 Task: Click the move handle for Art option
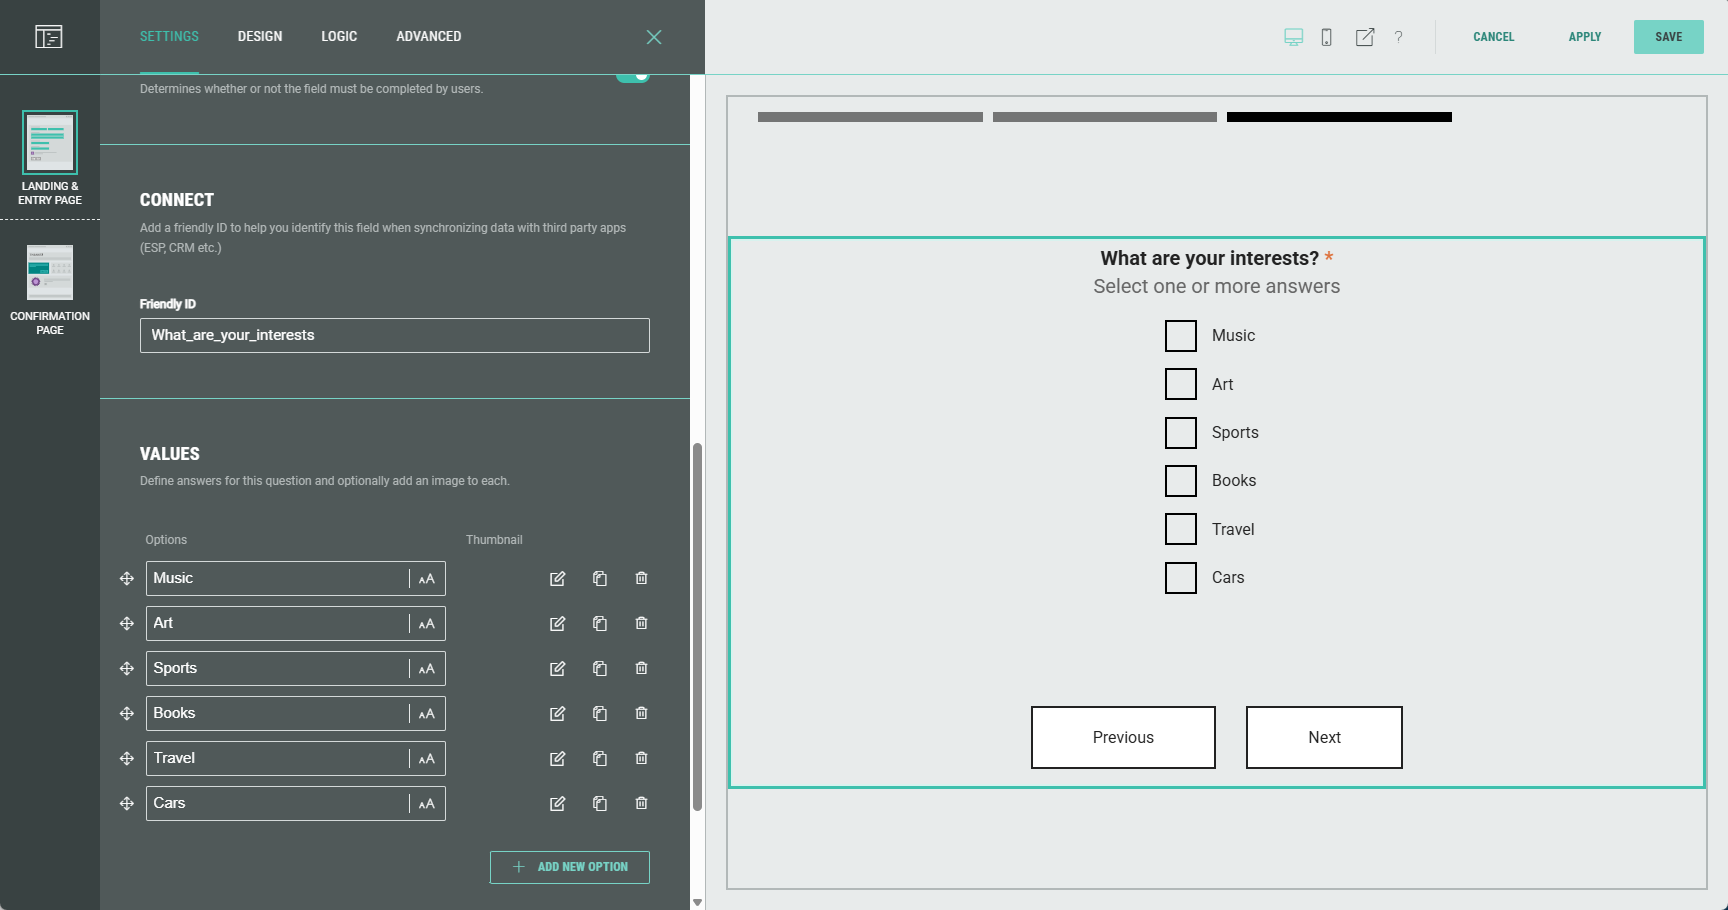(x=127, y=624)
